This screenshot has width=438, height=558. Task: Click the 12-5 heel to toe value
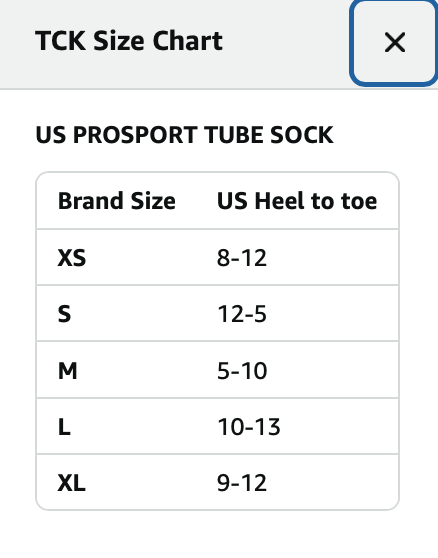pos(242,314)
